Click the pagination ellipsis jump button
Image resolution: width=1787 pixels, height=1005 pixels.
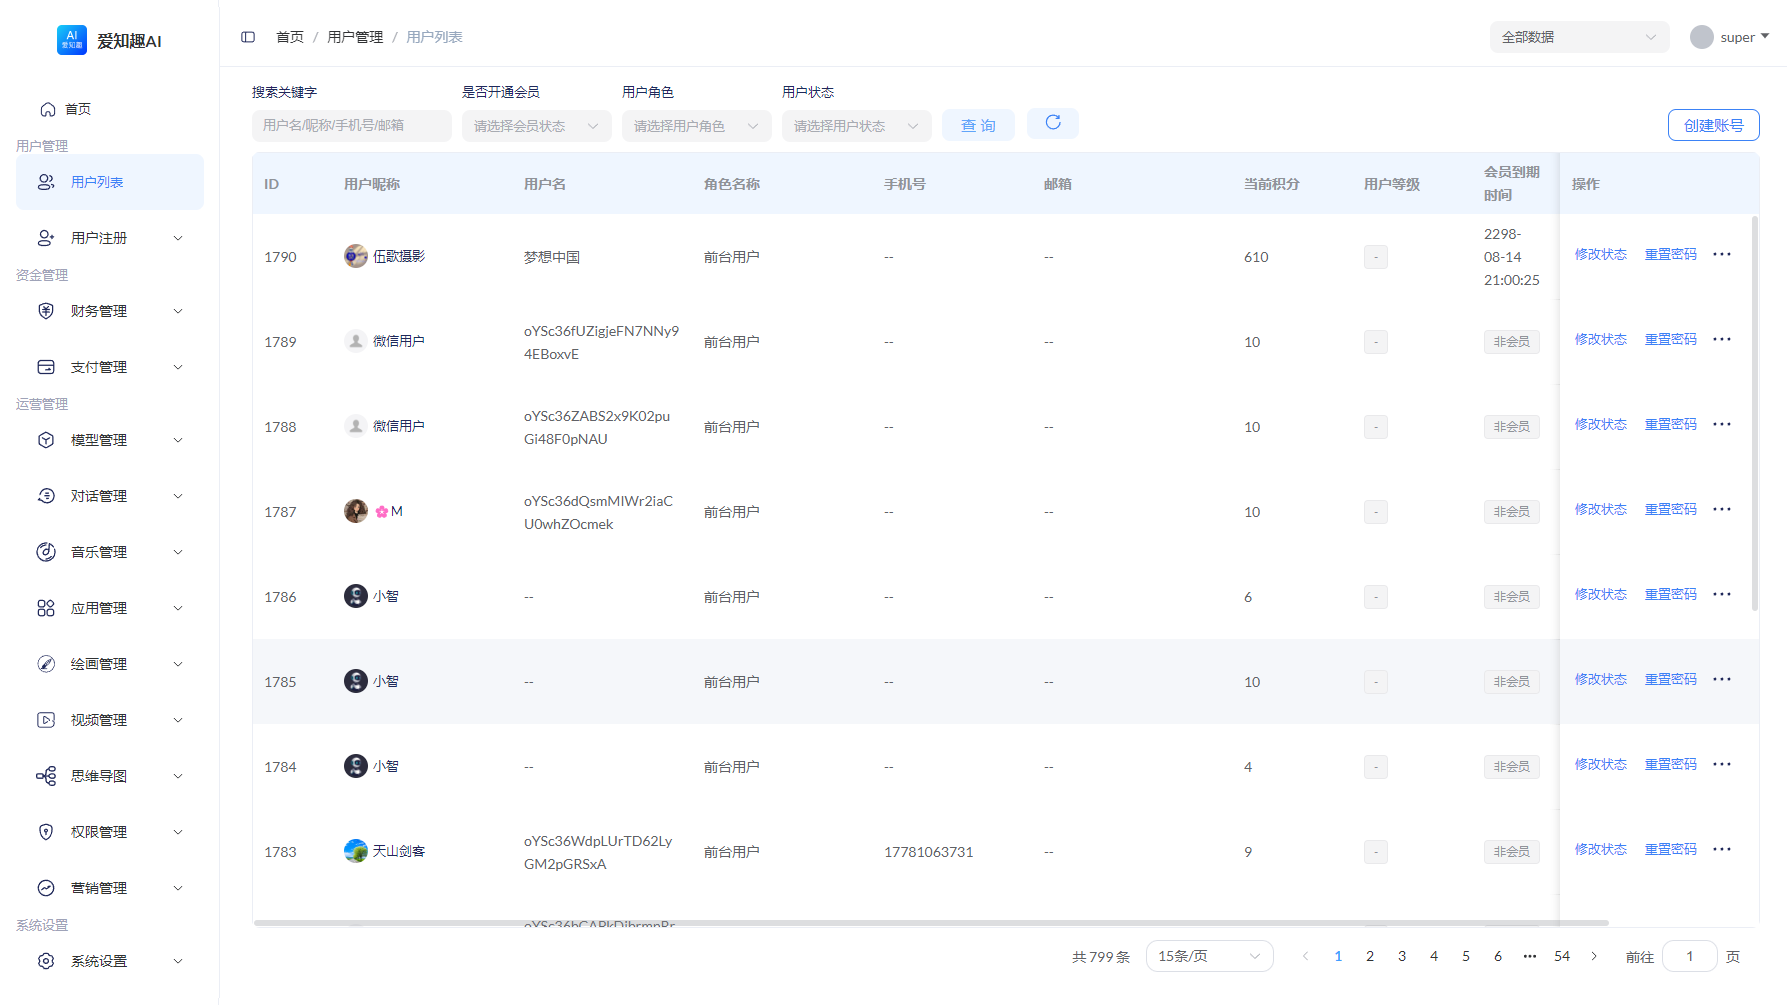[x=1530, y=956]
